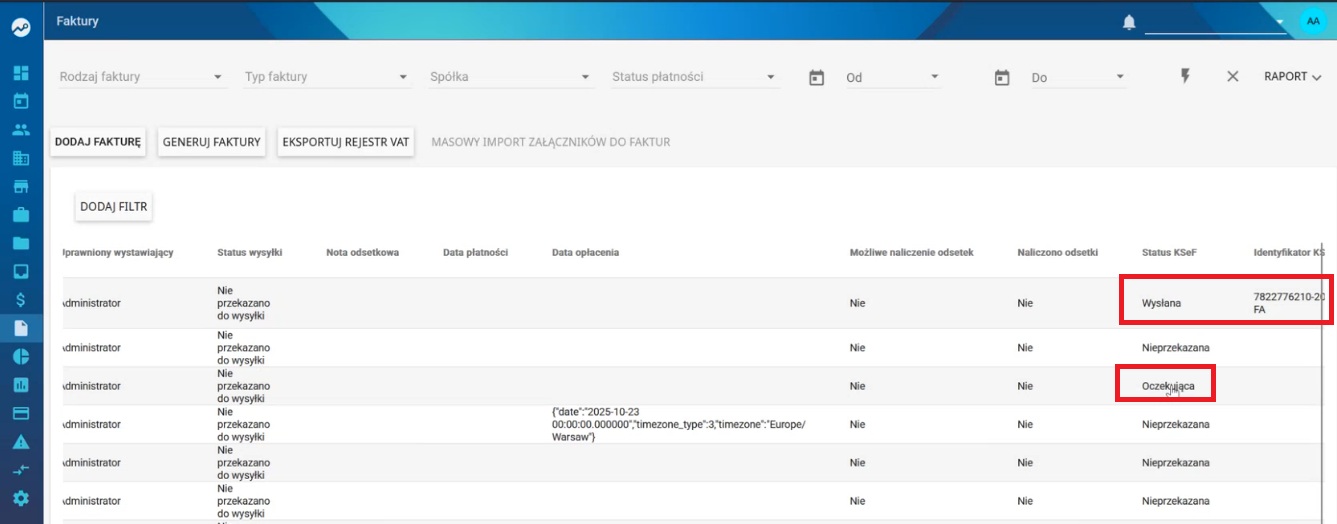Click the Data płatności column header

pyautogui.click(x=476, y=252)
